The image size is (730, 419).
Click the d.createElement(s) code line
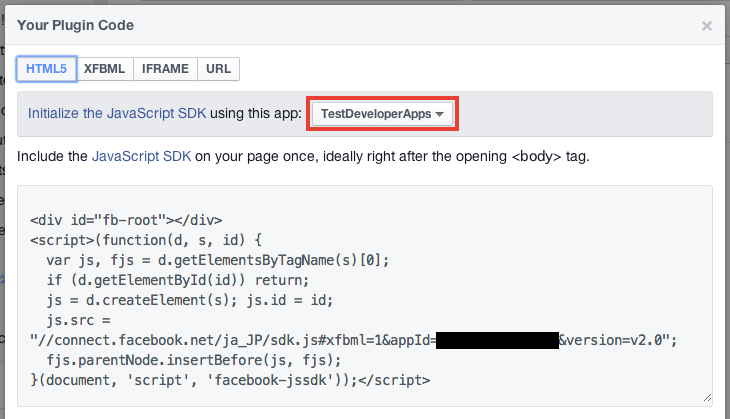(x=189, y=300)
